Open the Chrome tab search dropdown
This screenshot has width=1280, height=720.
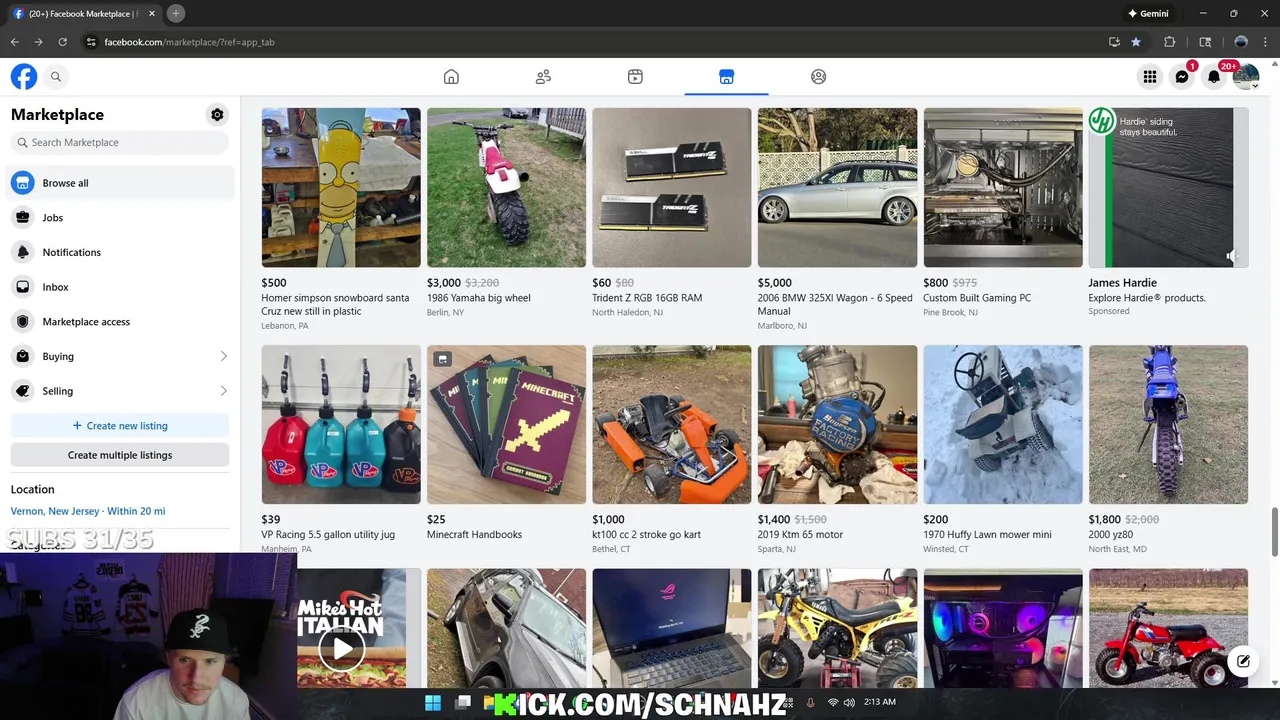click(1205, 42)
